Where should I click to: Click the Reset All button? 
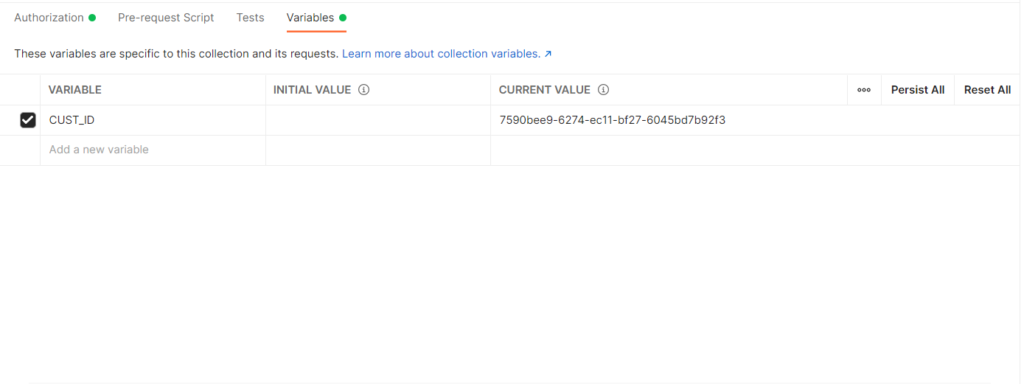(x=987, y=90)
